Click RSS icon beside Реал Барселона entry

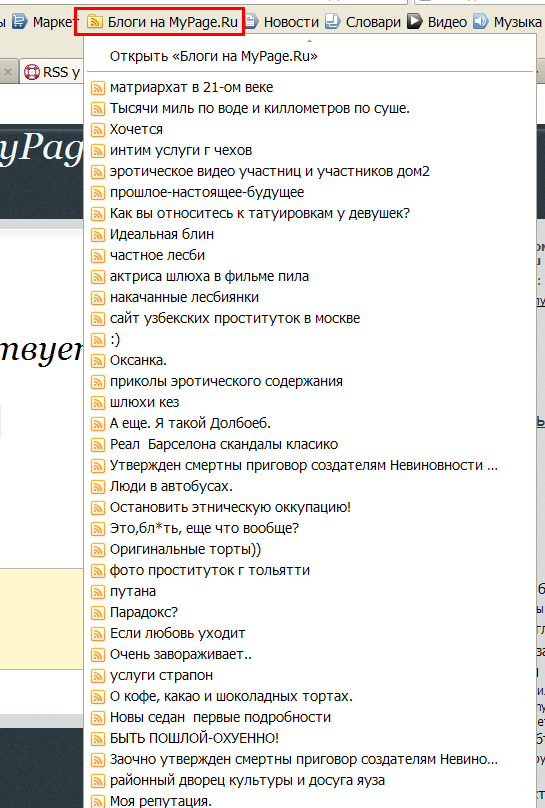(x=98, y=445)
